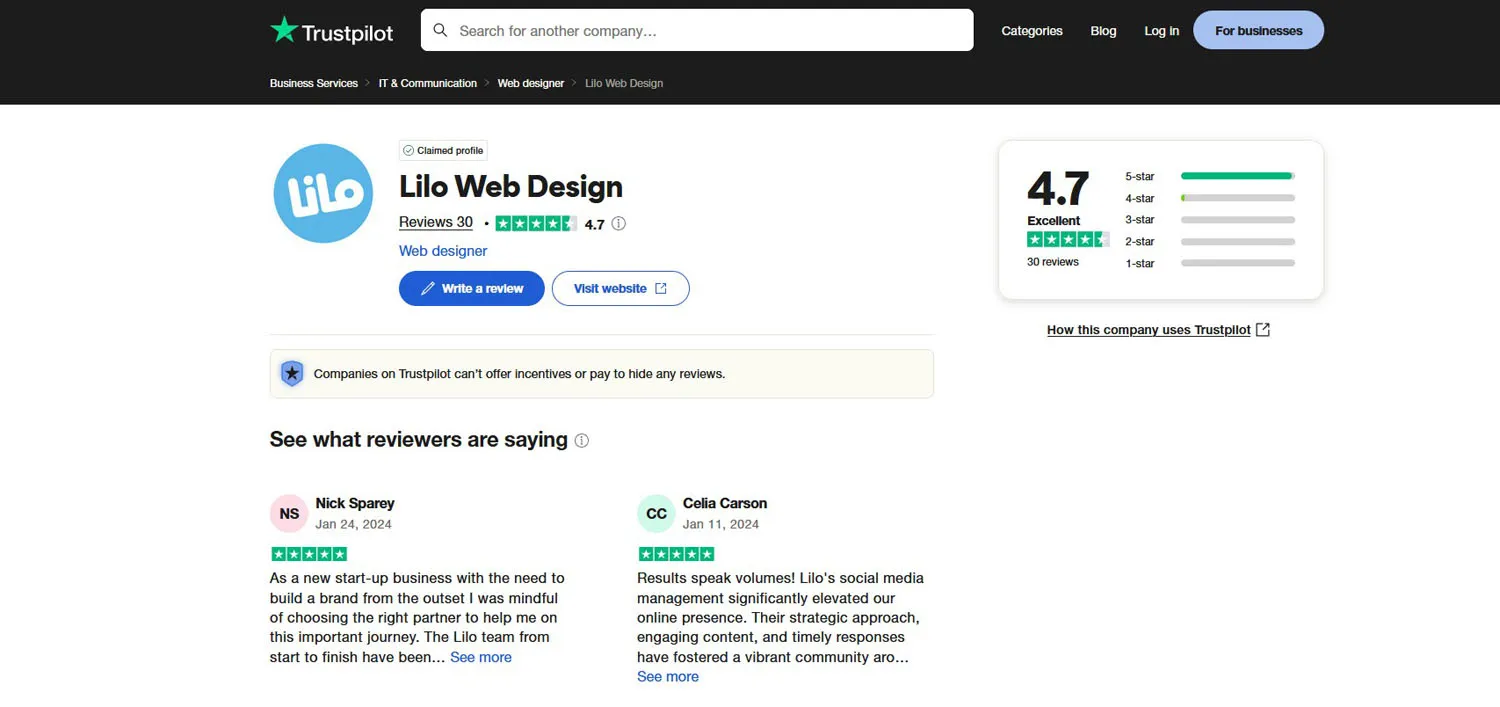Click the 4-star progress bar

1238,198
